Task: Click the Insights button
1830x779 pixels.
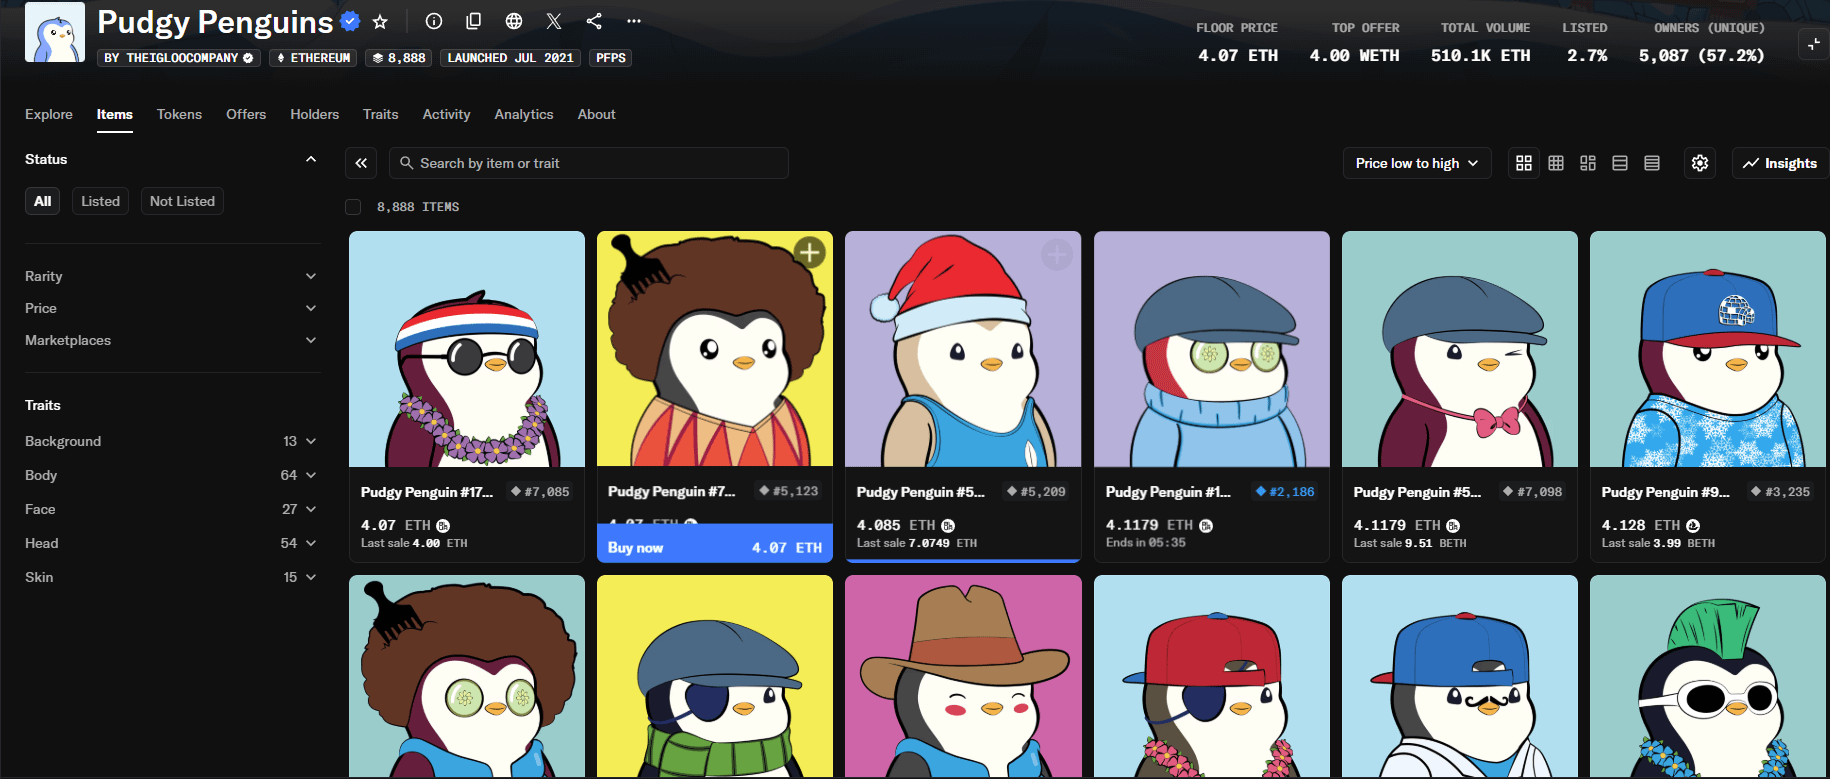Action: click(1780, 163)
